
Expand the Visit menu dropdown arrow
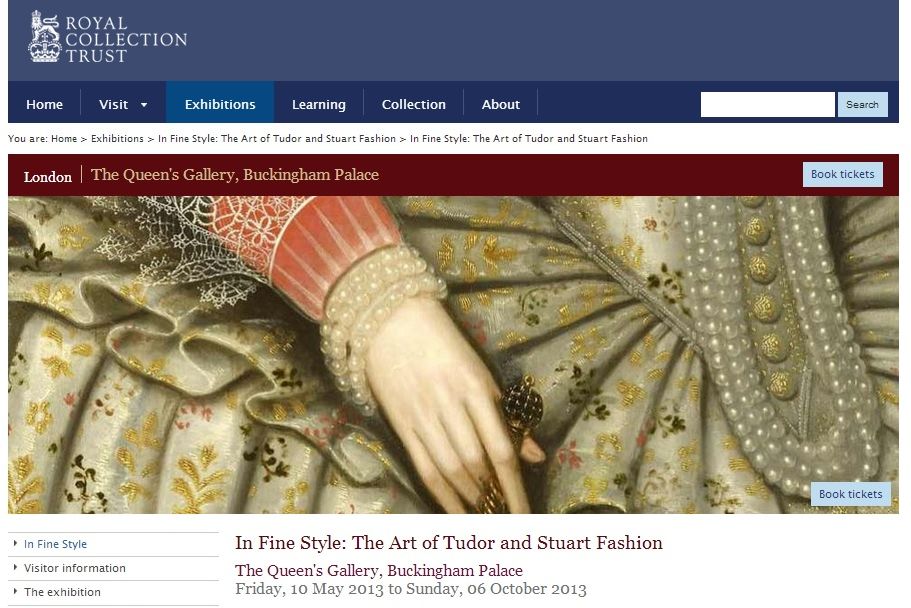[144, 105]
